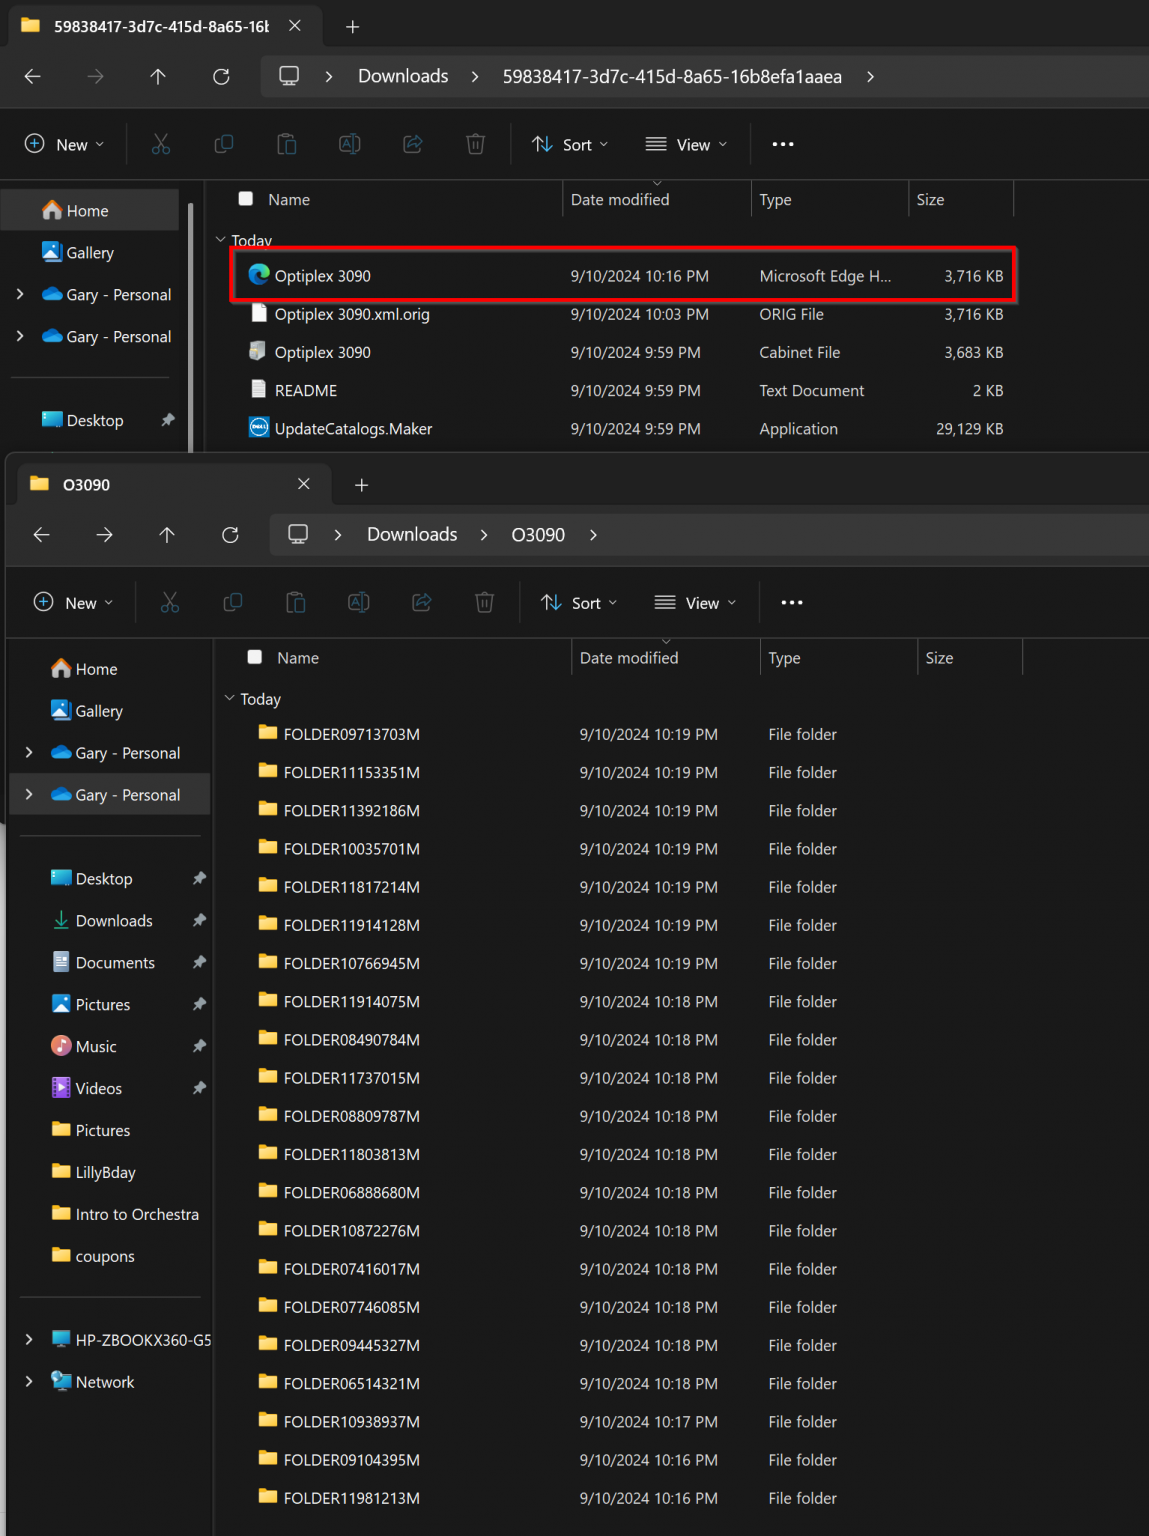The width and height of the screenshot is (1149, 1536).
Task: Select the Optiplex 3090.xml.orig file
Action: click(x=352, y=314)
